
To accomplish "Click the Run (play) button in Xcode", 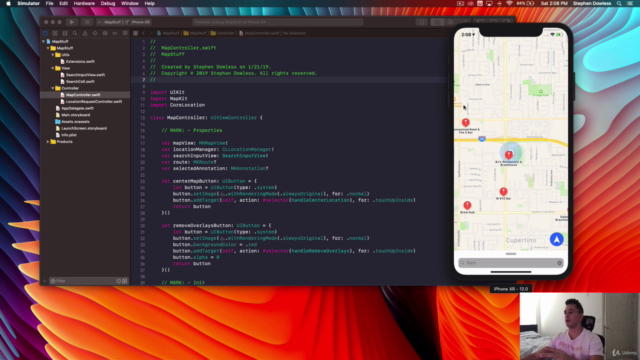I will click(71, 22).
